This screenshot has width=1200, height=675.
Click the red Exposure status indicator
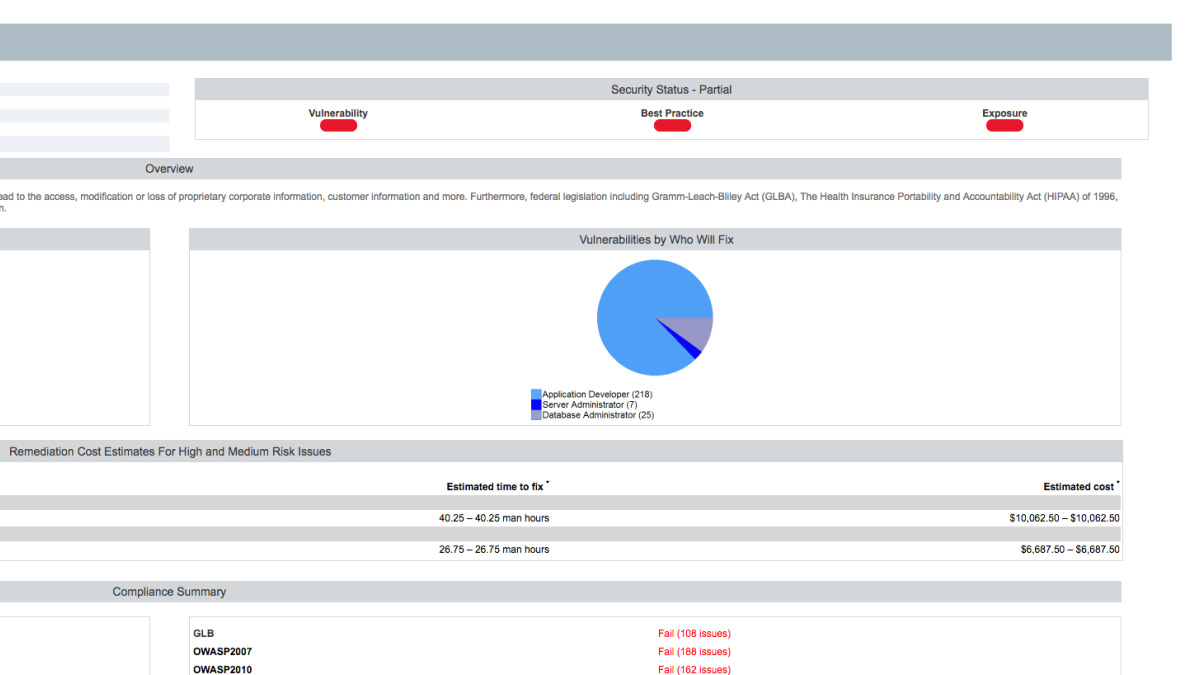(1004, 126)
